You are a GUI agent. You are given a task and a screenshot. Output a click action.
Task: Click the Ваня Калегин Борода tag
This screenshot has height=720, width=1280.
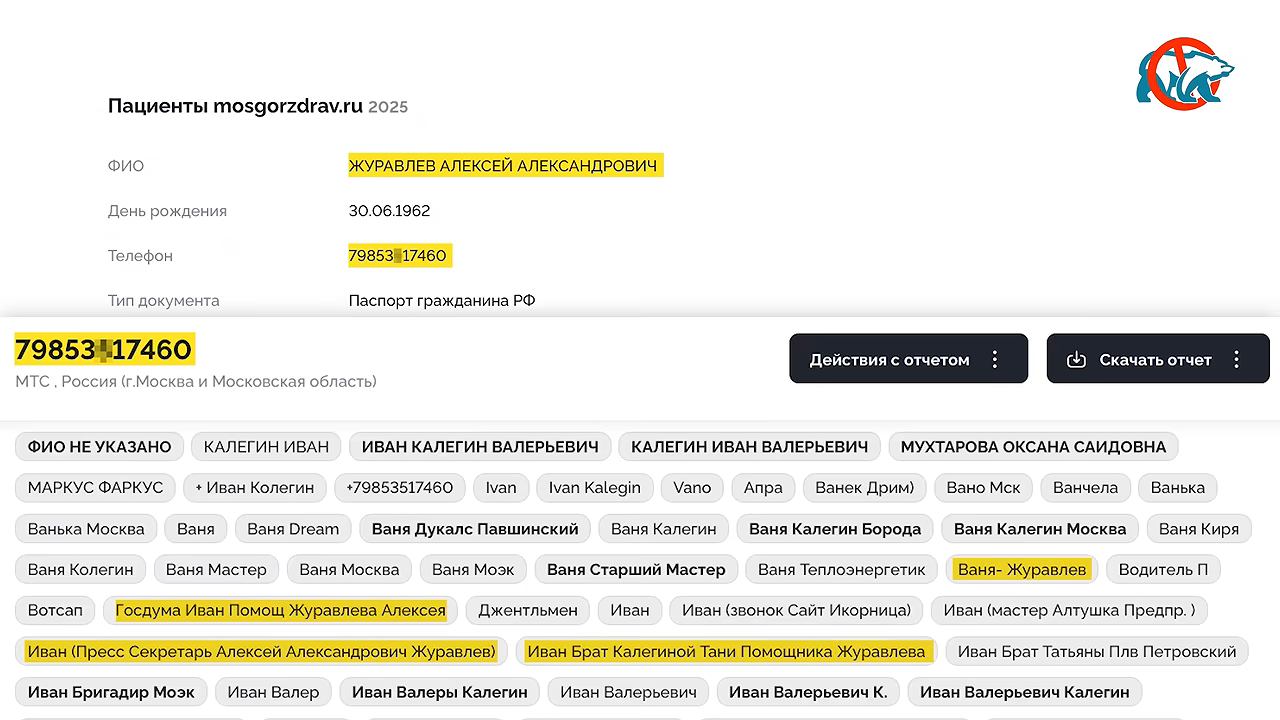point(835,529)
